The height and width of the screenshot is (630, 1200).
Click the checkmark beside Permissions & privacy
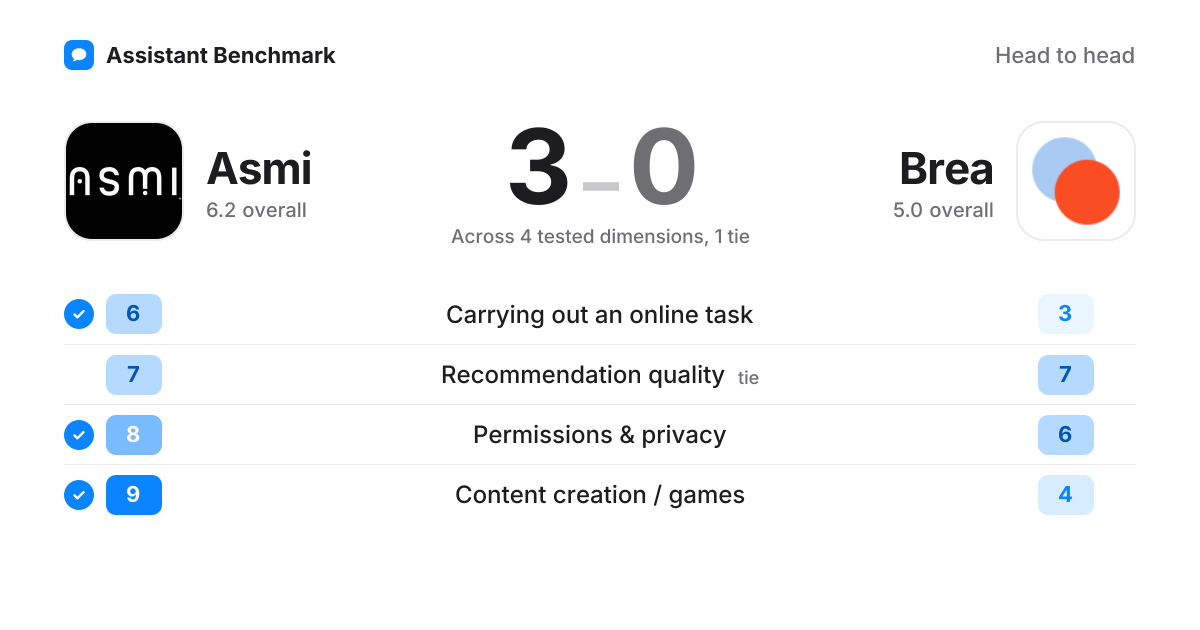pyautogui.click(x=79, y=434)
